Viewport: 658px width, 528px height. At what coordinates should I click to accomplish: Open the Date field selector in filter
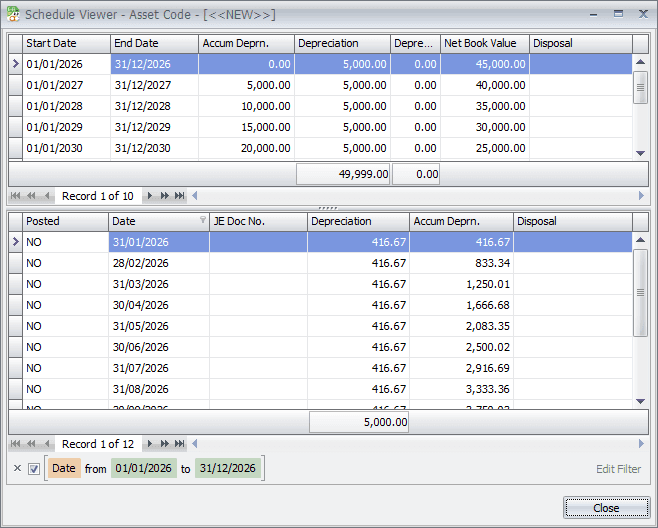coord(64,468)
